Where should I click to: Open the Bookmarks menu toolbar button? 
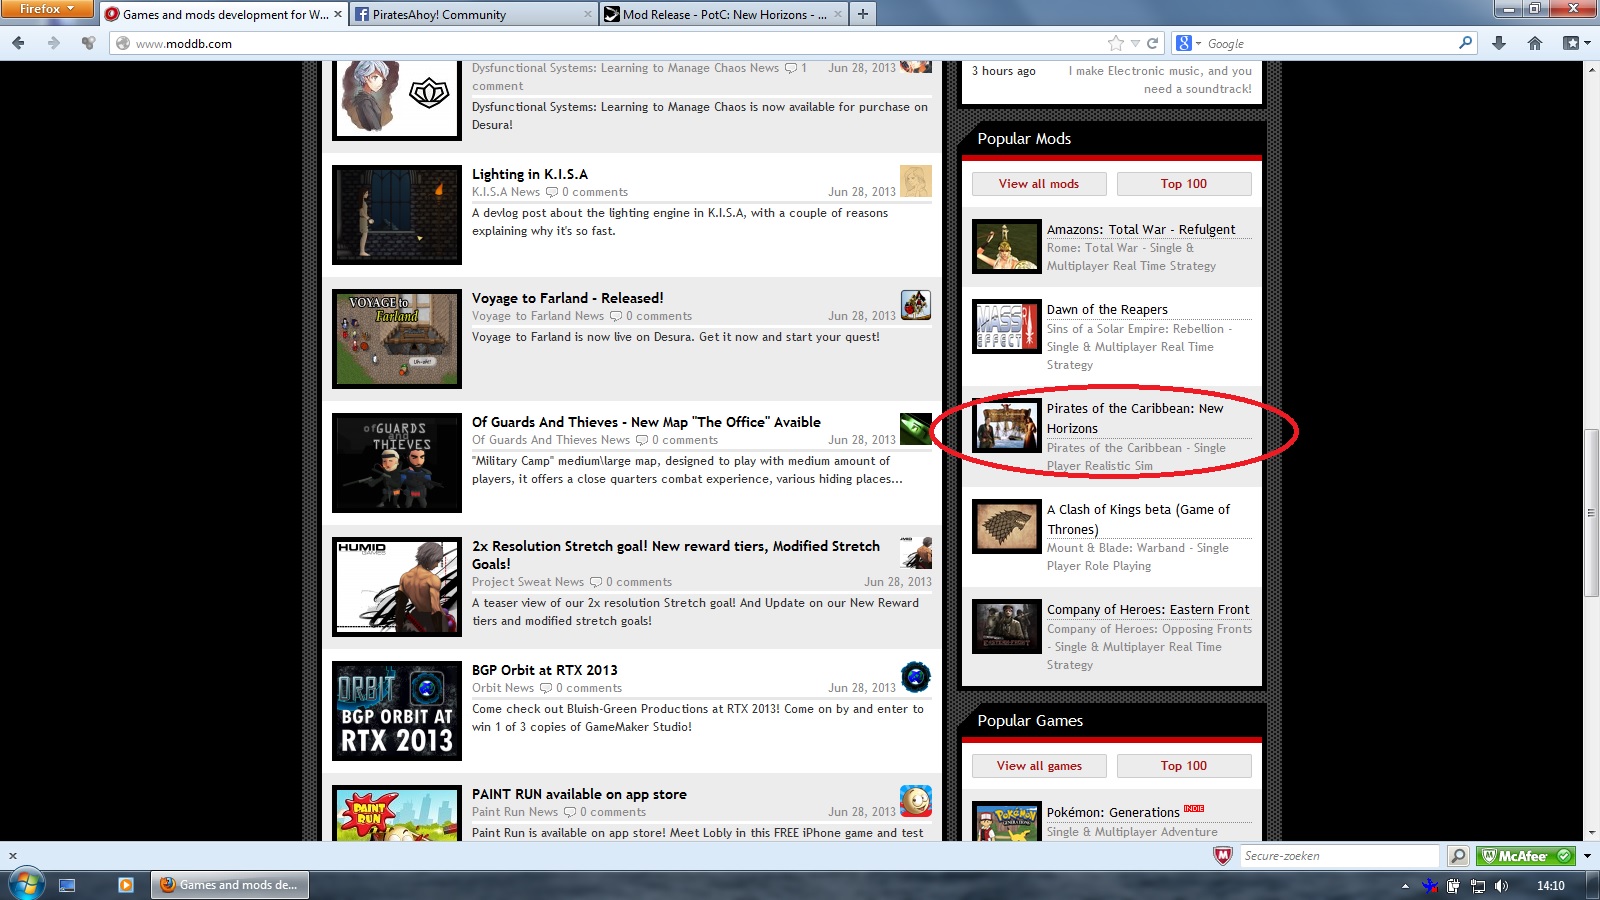tap(1571, 43)
